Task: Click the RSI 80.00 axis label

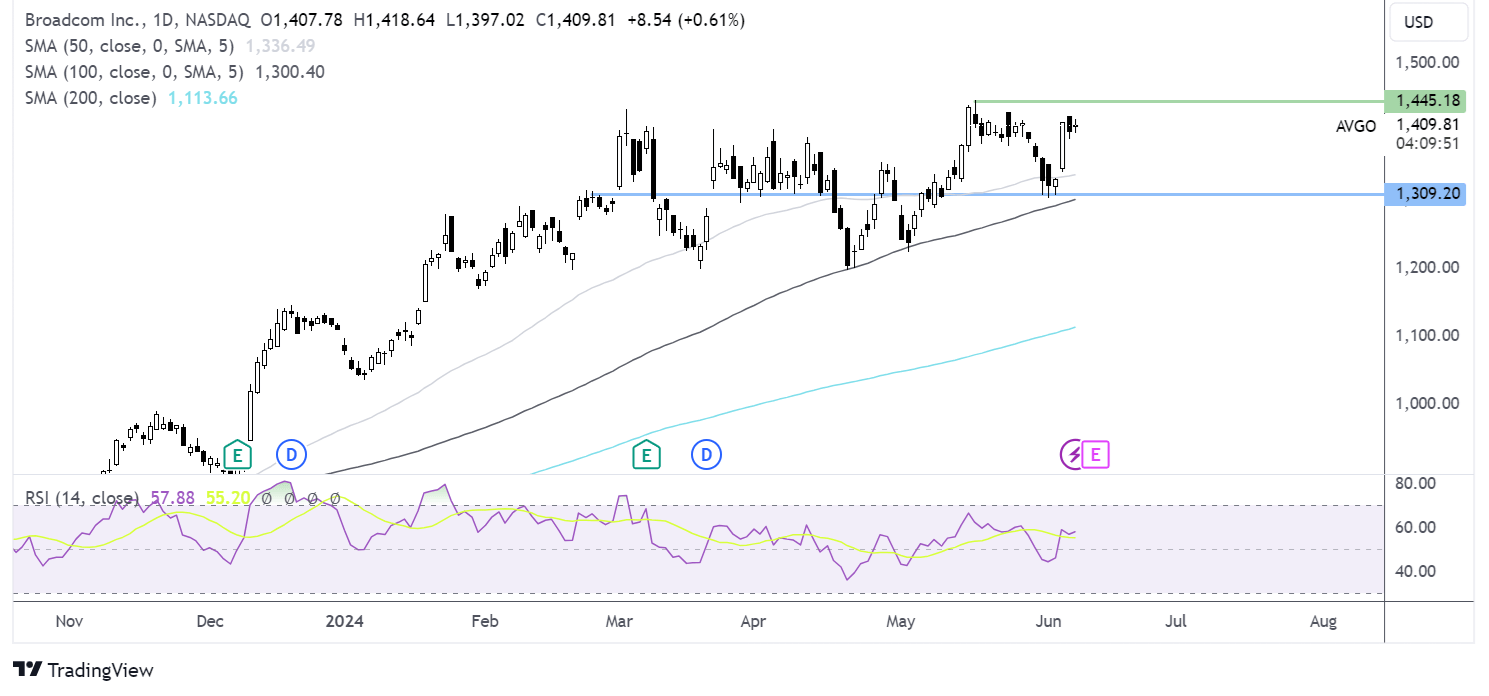Action: click(x=1414, y=483)
